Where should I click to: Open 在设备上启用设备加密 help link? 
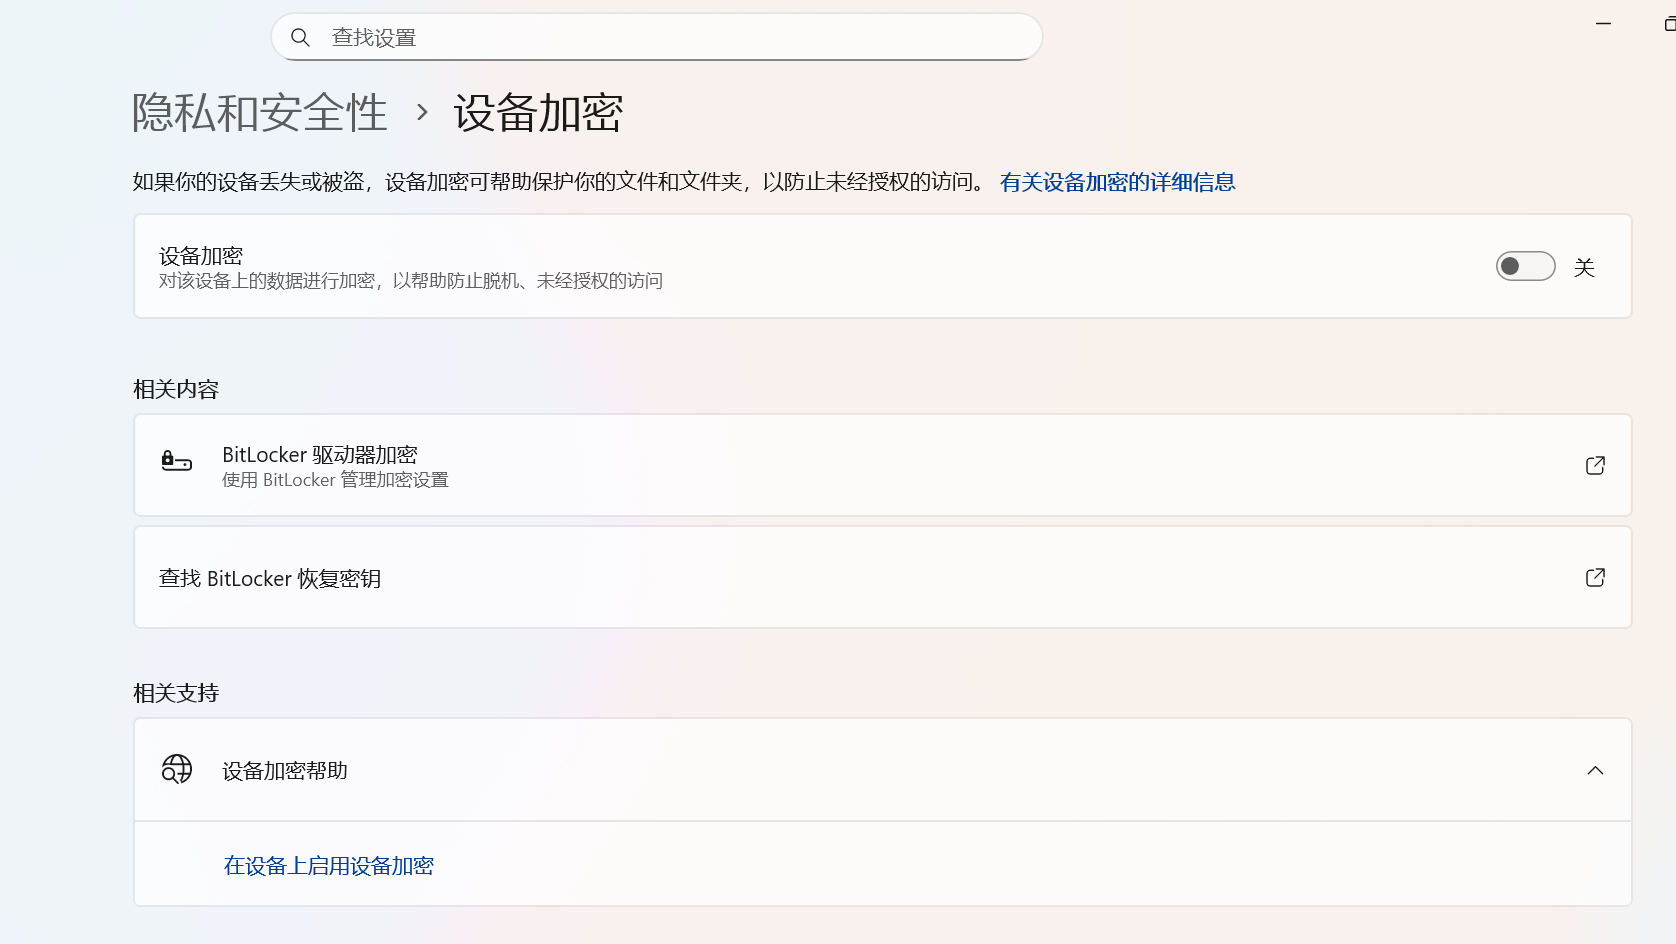(329, 866)
